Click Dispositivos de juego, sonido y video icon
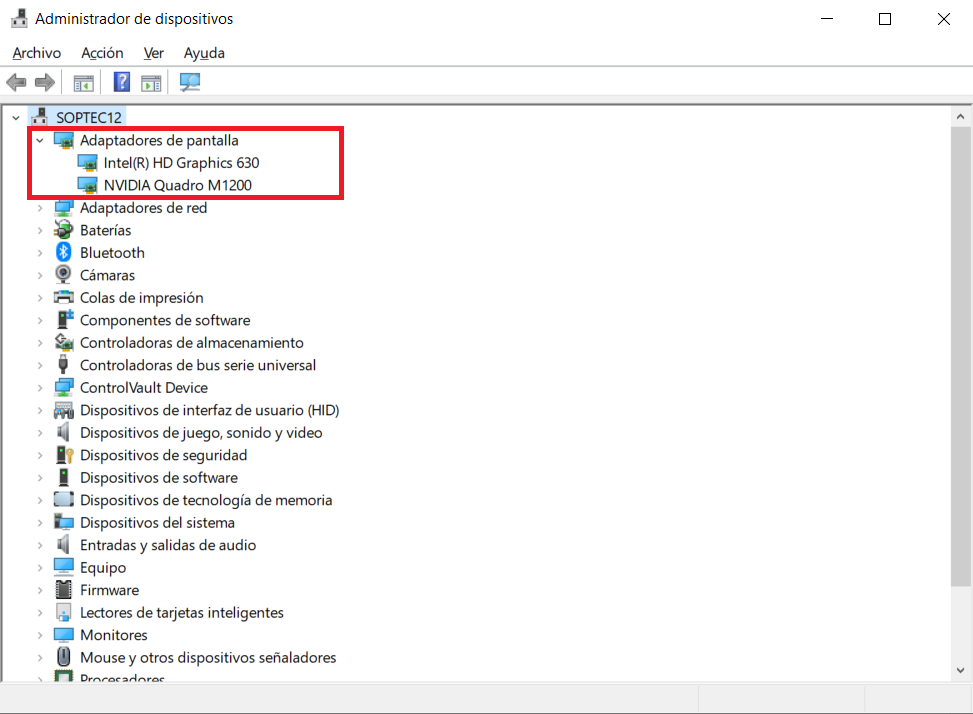 (63, 432)
